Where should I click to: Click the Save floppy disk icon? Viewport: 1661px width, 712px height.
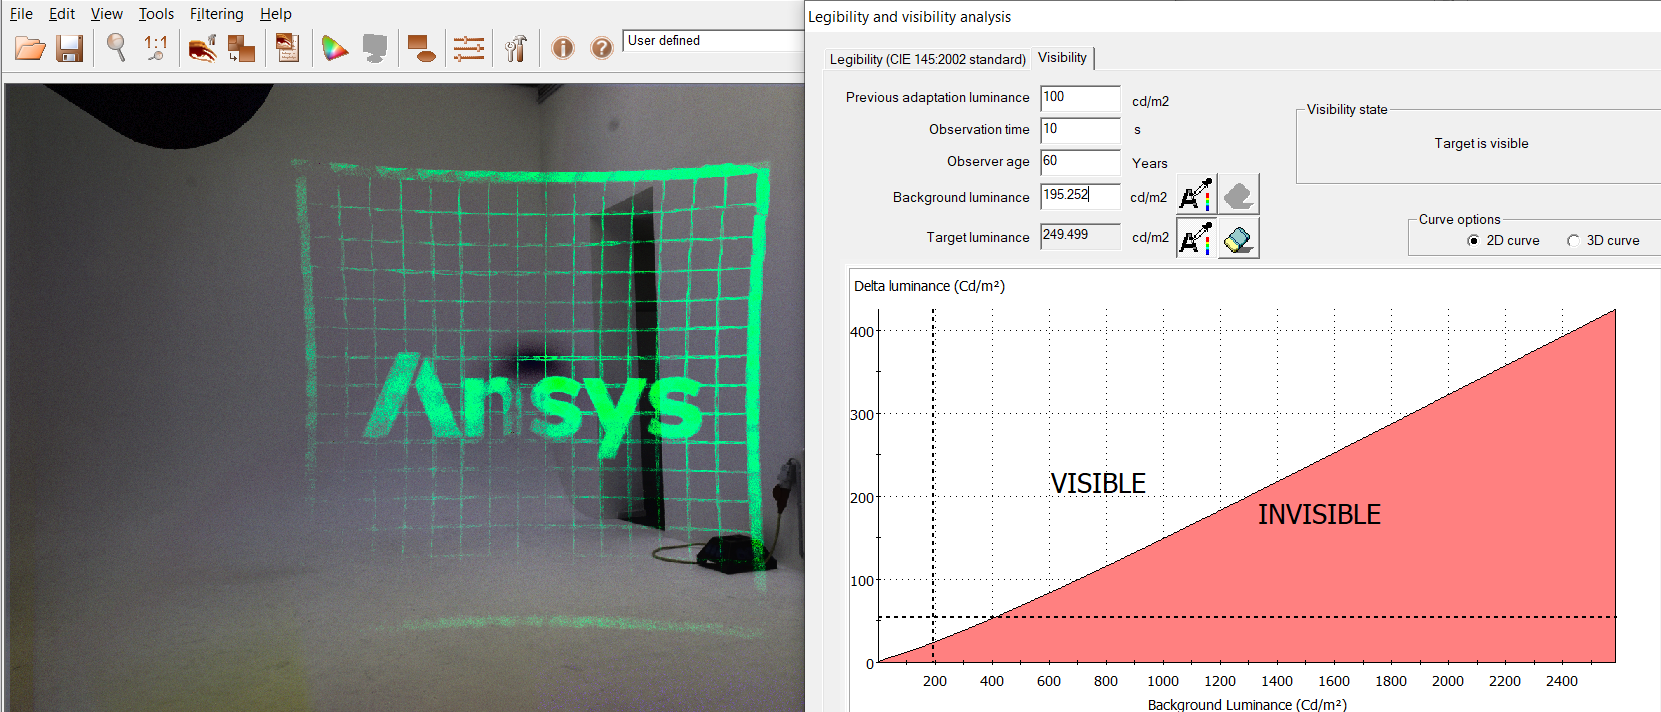pyautogui.click(x=69, y=48)
